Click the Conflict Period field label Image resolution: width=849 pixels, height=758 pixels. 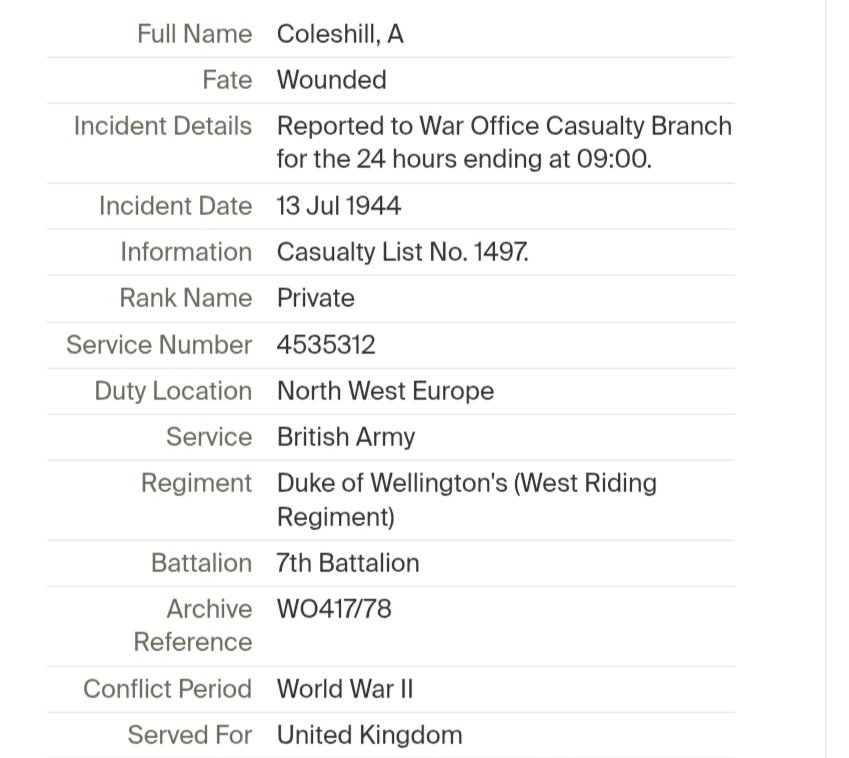[x=167, y=689]
